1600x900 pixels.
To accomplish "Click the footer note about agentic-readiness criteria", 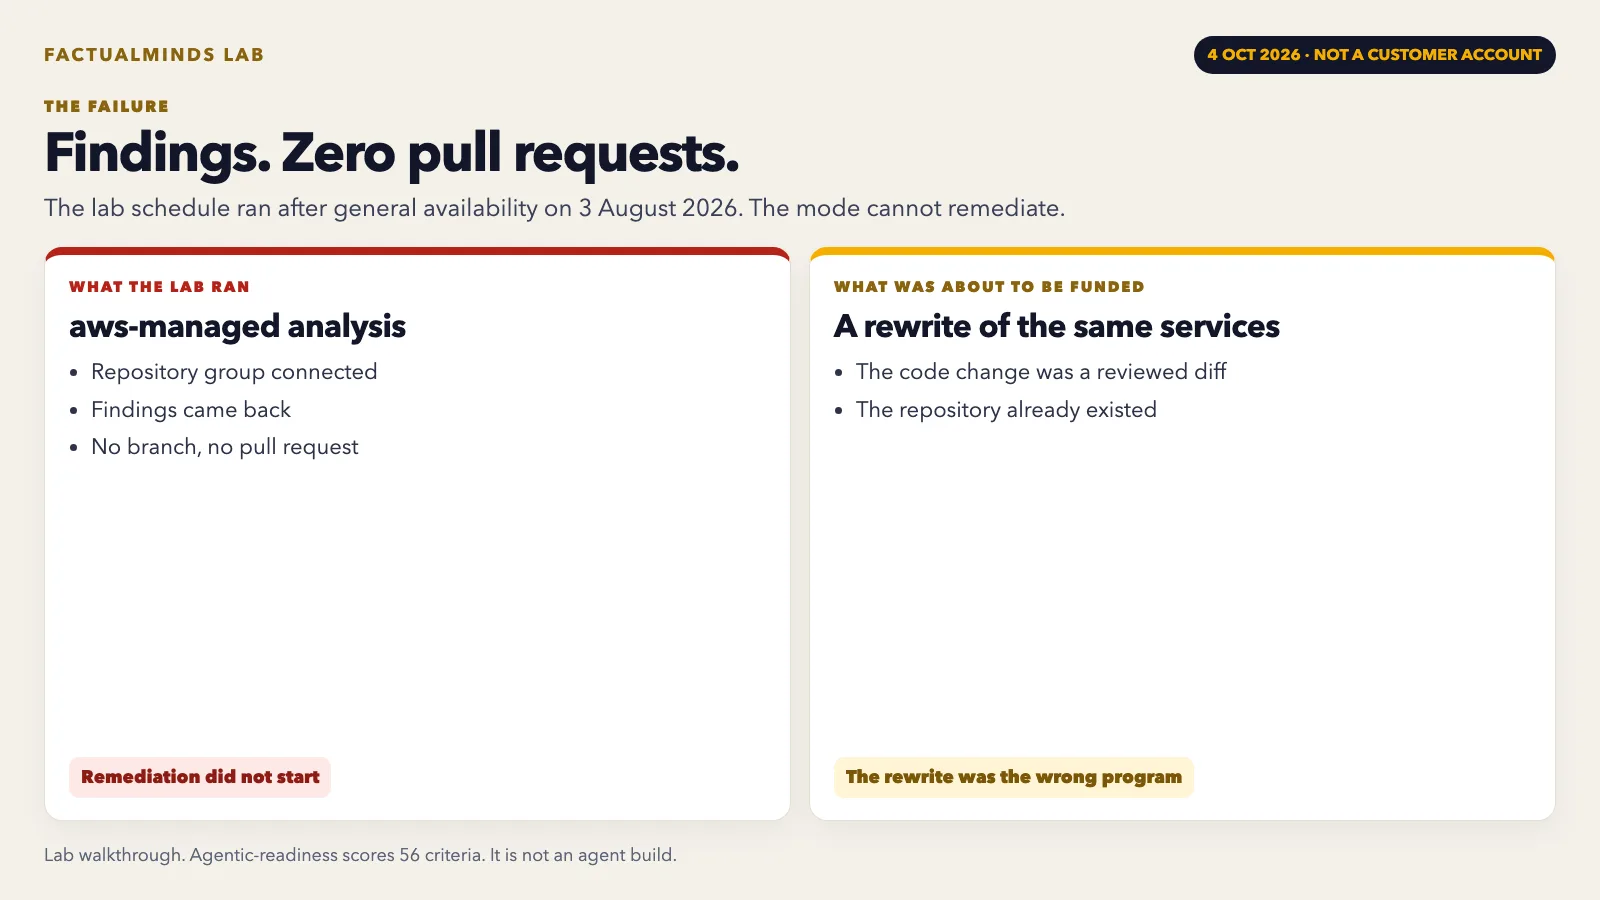I will point(360,855).
